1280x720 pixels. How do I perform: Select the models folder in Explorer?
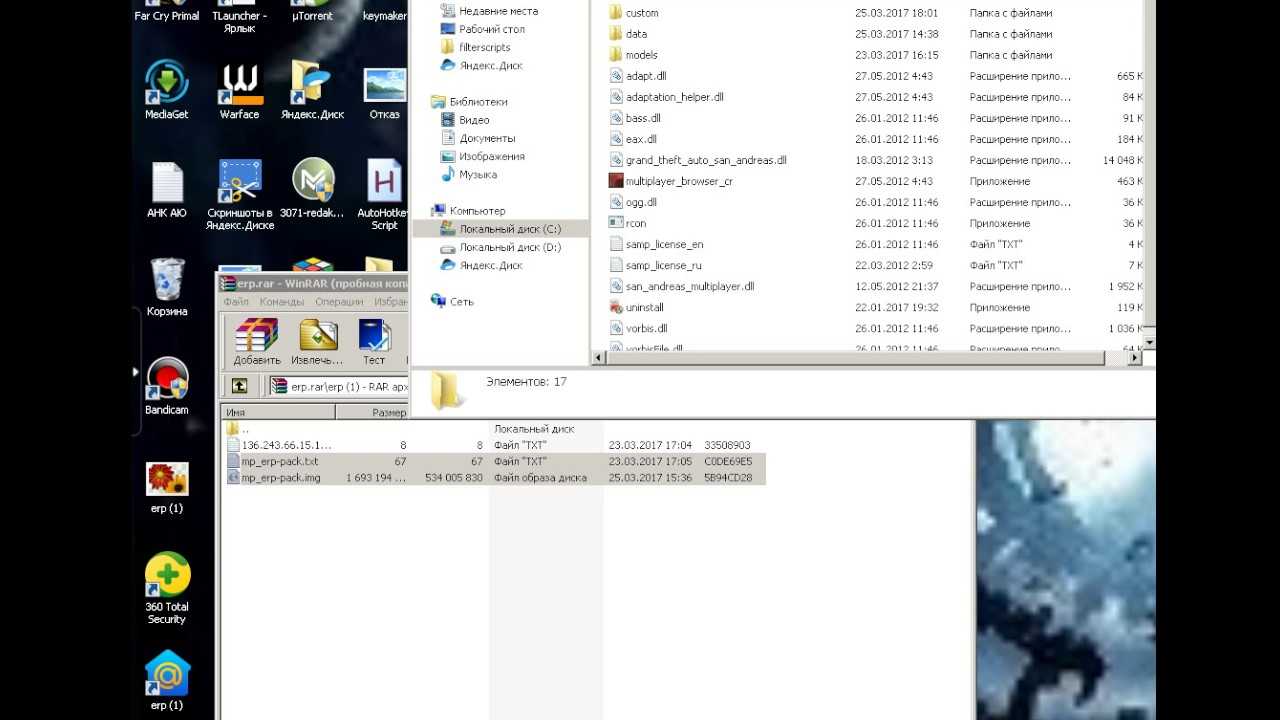pyautogui.click(x=634, y=55)
